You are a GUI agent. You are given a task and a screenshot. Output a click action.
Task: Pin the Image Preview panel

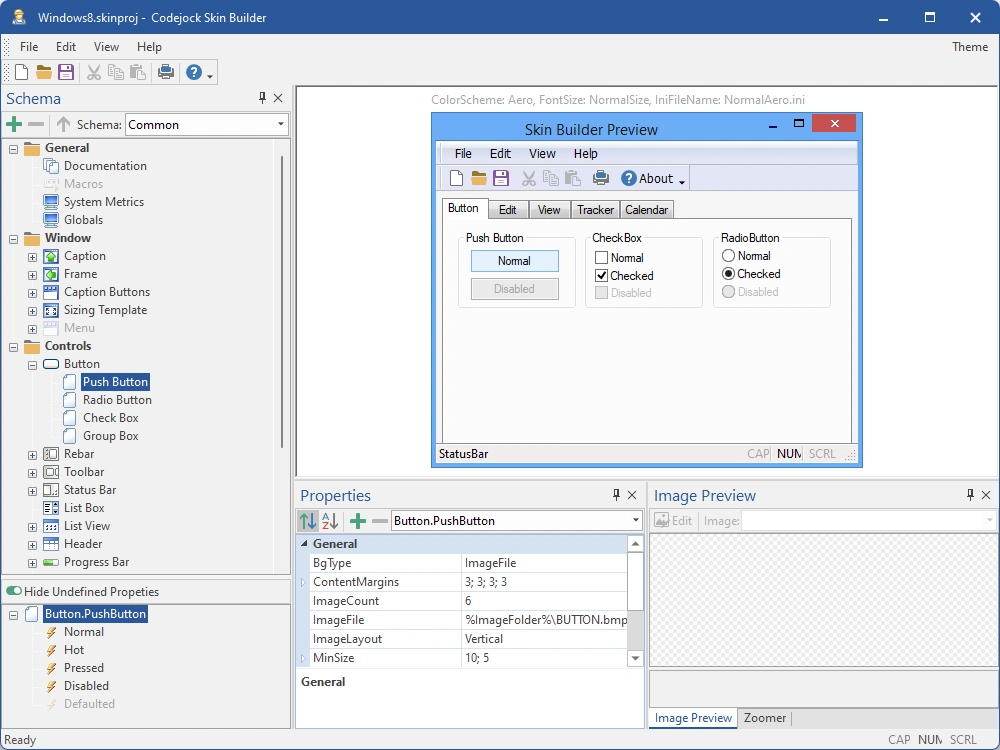[970, 494]
